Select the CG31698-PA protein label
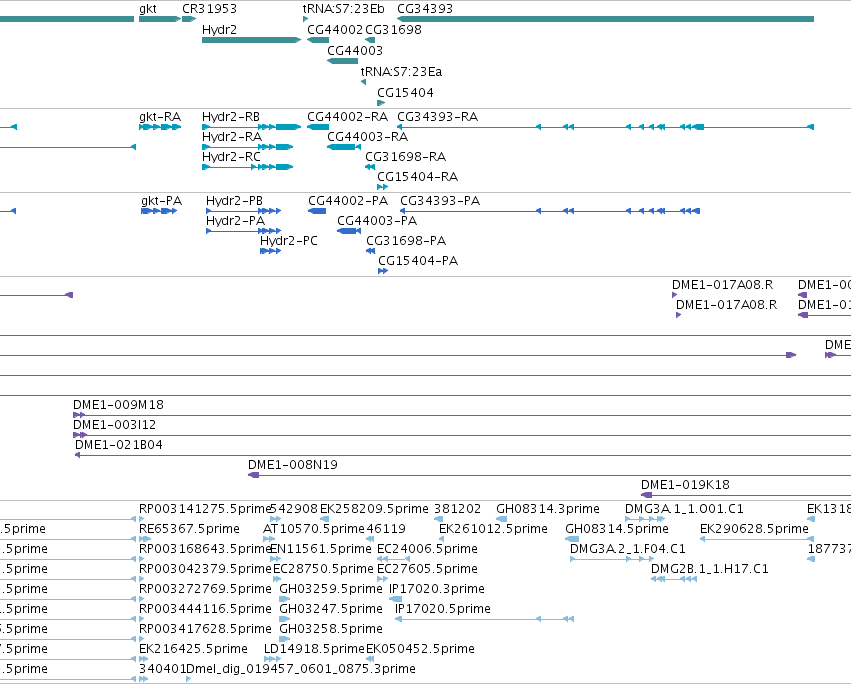851x684 pixels. [x=406, y=241]
